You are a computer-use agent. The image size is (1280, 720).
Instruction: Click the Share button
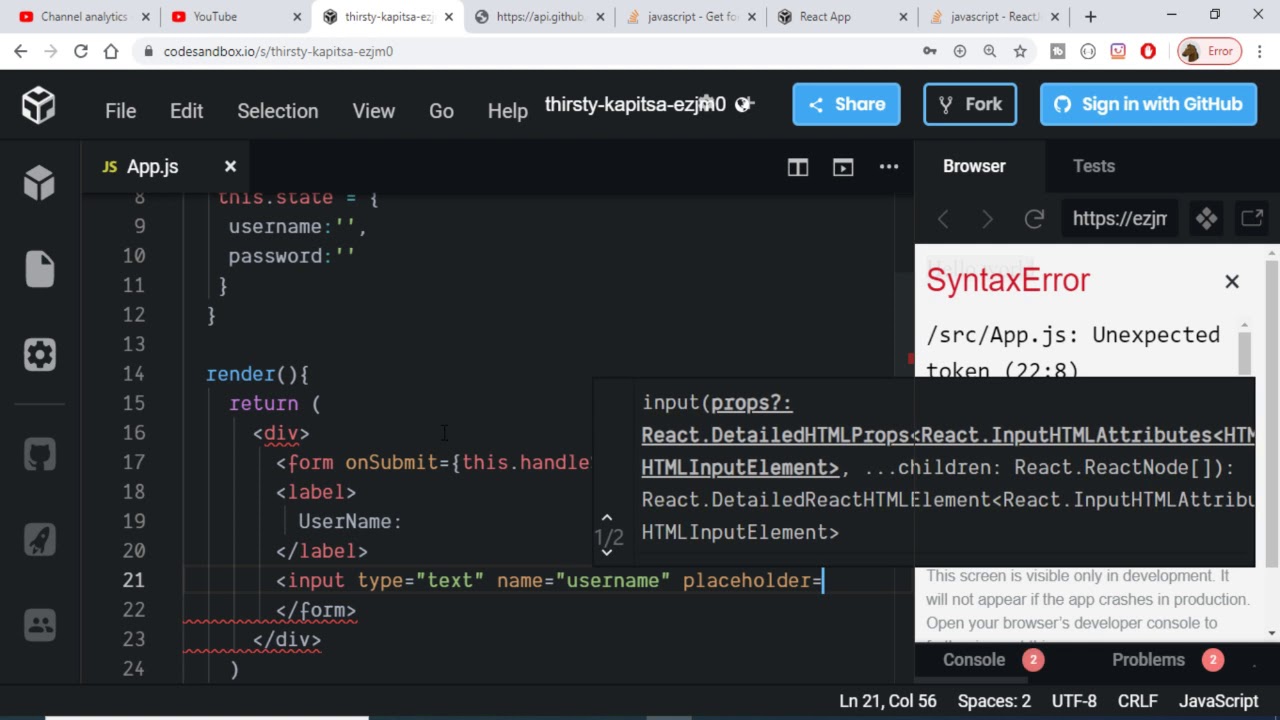point(846,104)
